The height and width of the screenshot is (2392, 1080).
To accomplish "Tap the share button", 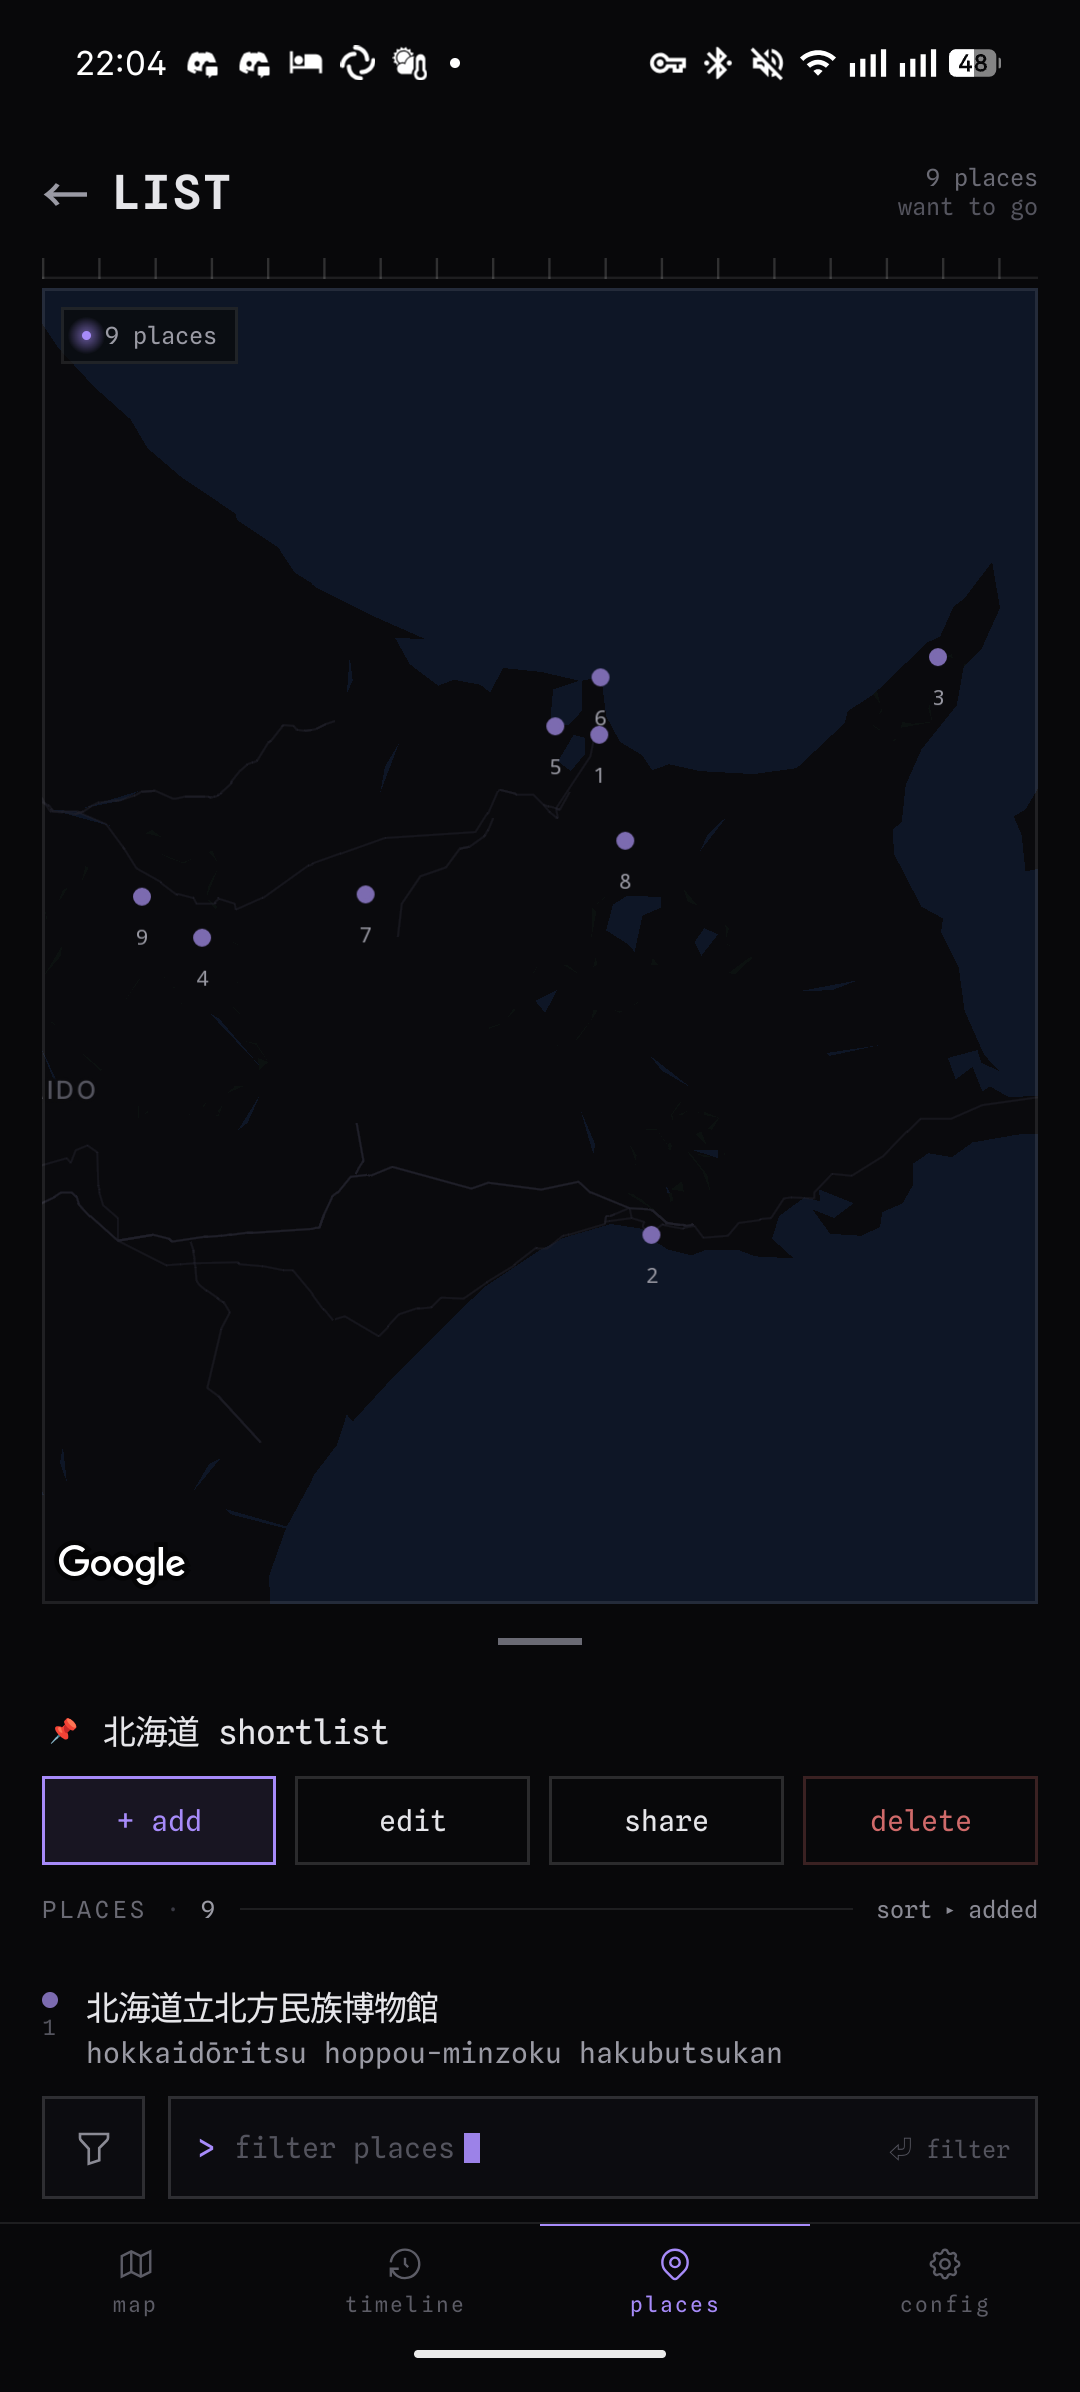I will coord(666,1821).
